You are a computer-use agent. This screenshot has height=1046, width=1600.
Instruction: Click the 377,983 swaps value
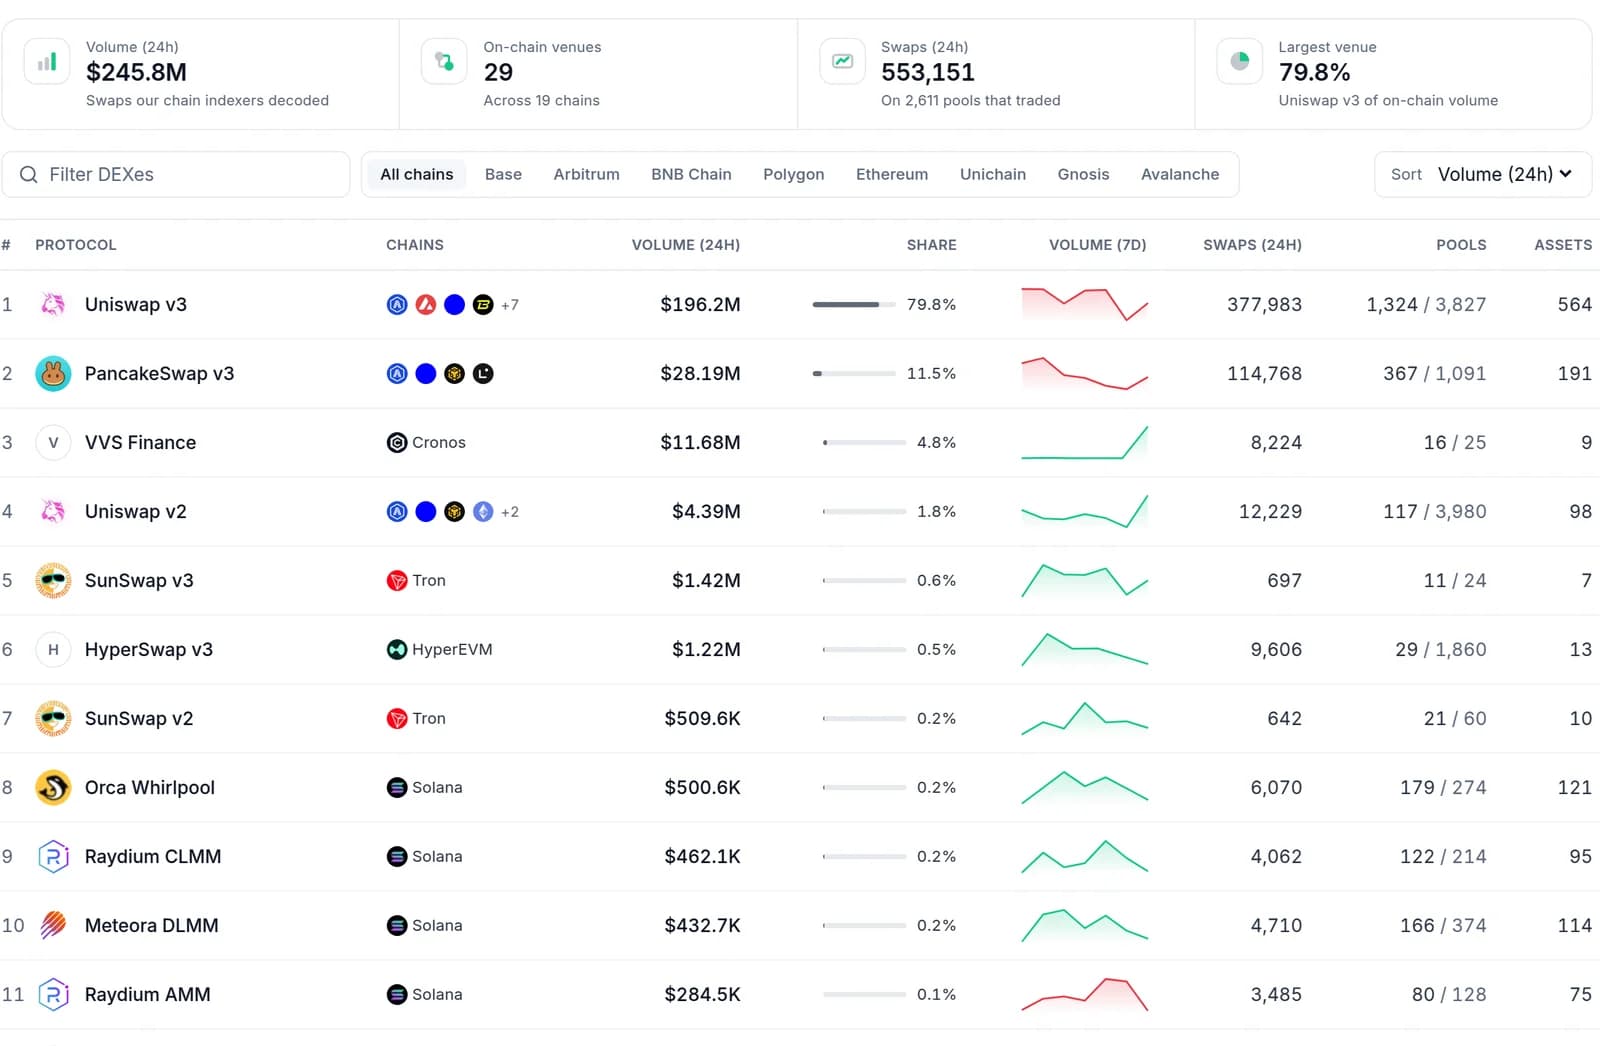click(1264, 305)
